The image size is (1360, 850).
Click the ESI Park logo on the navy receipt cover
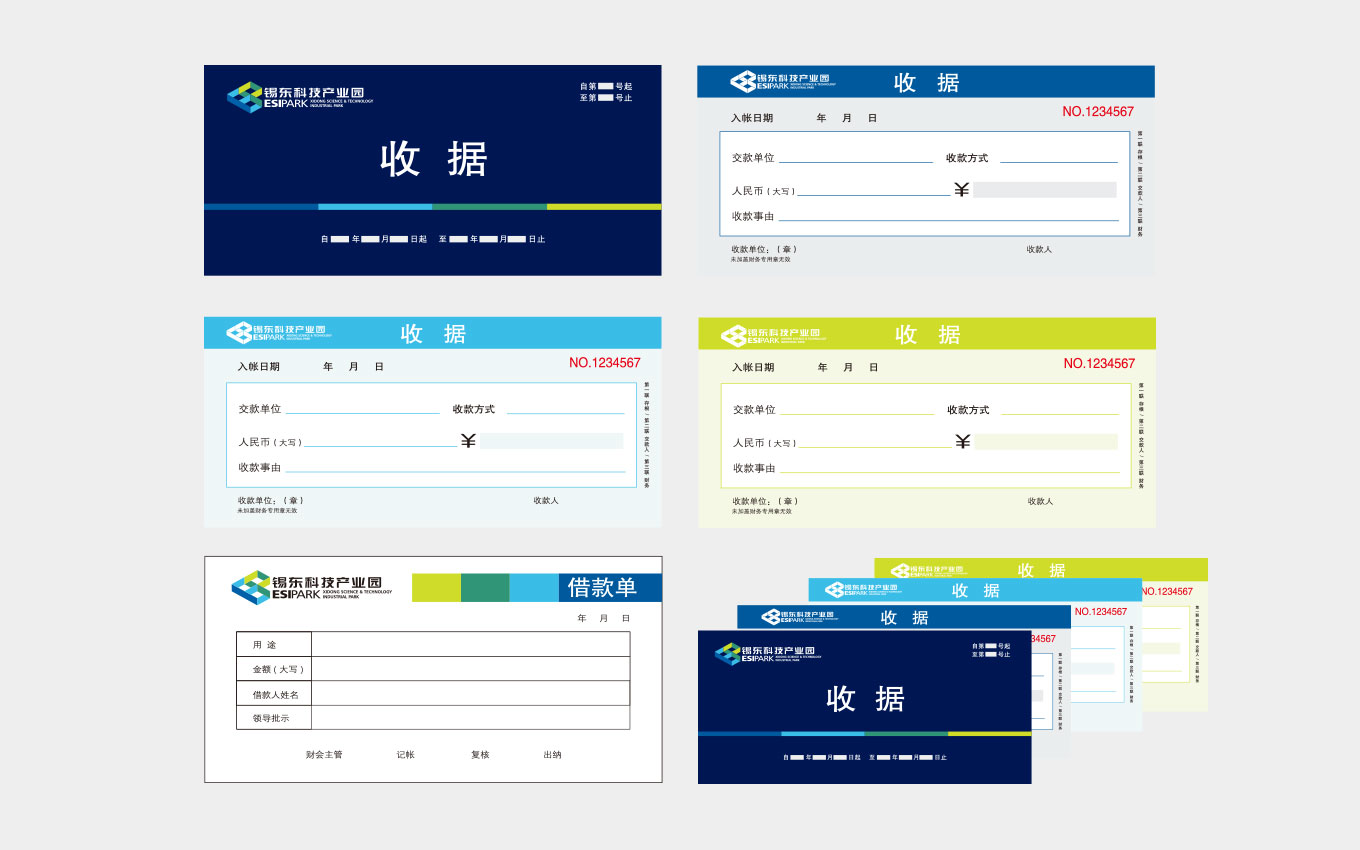(x=299, y=97)
